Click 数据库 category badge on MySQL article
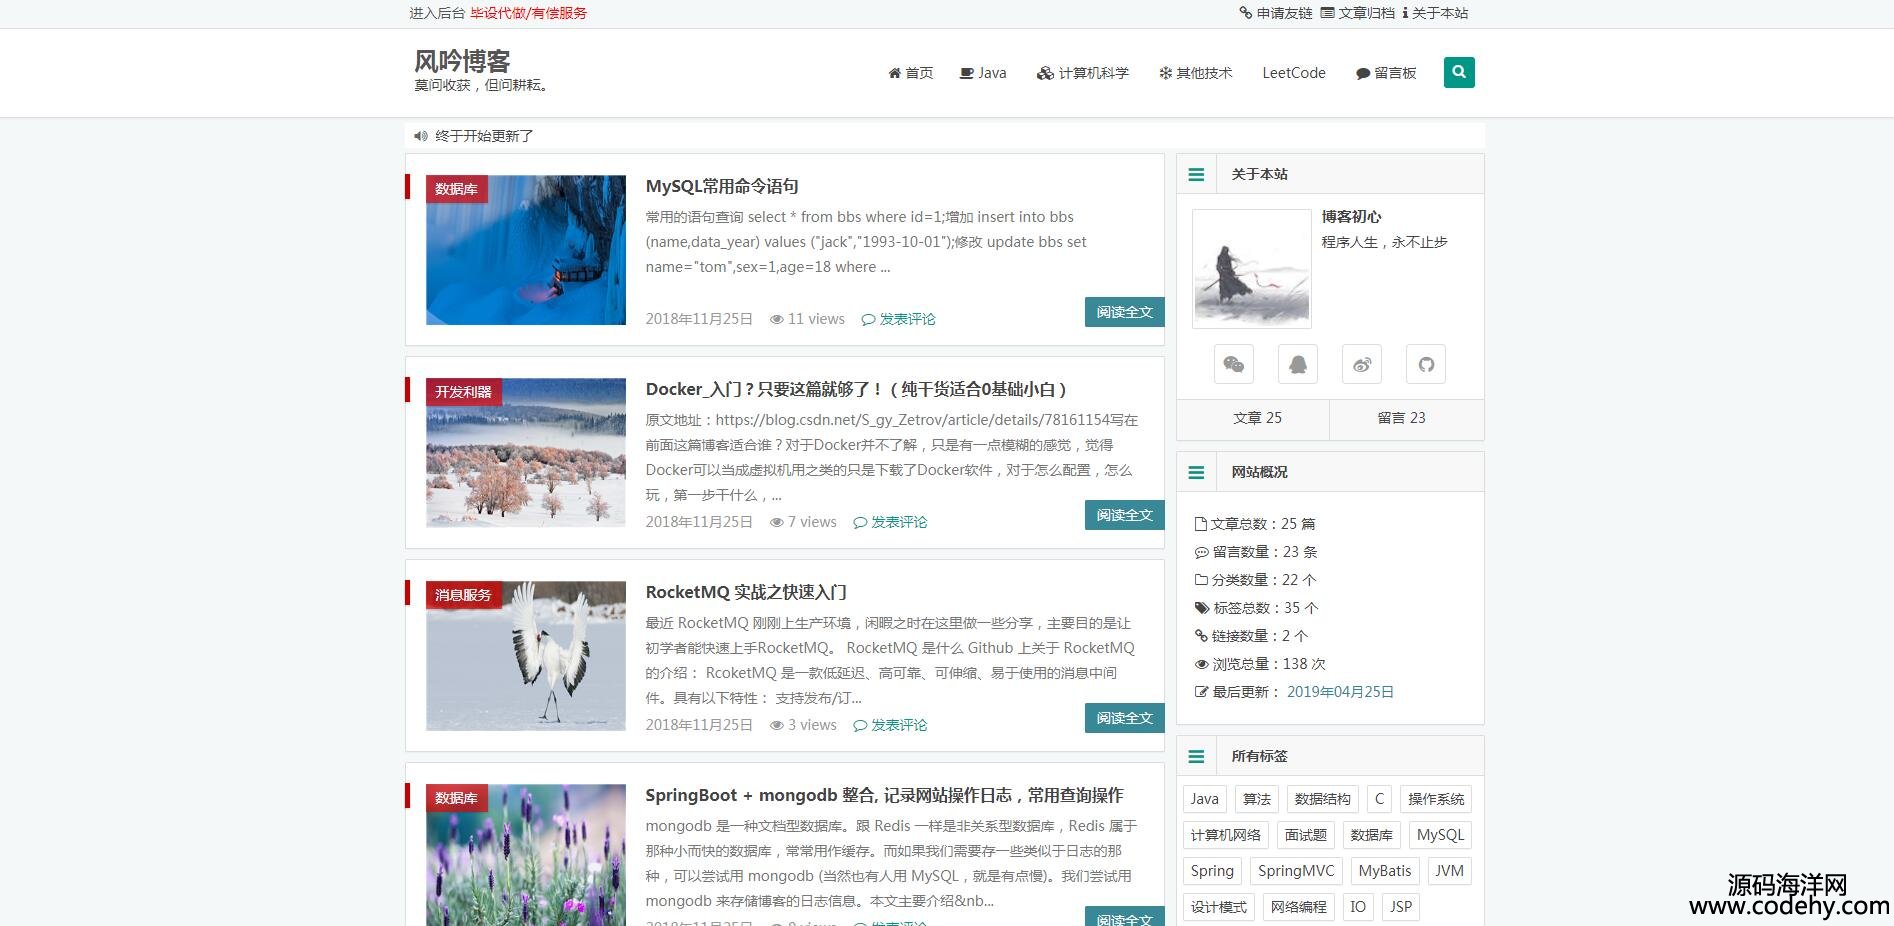 pos(456,189)
